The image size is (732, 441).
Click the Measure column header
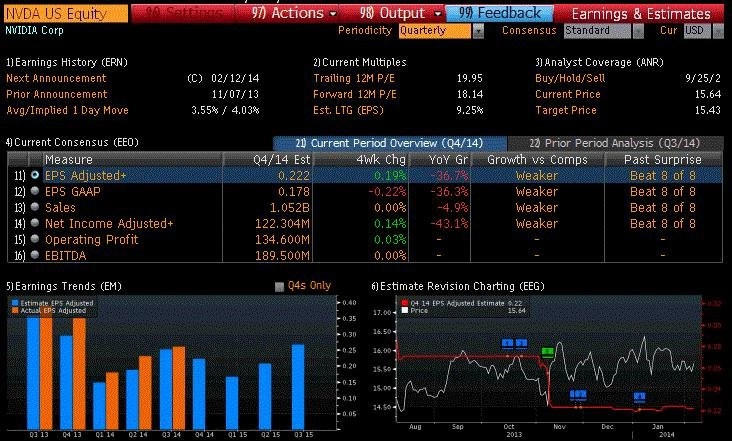69,160
